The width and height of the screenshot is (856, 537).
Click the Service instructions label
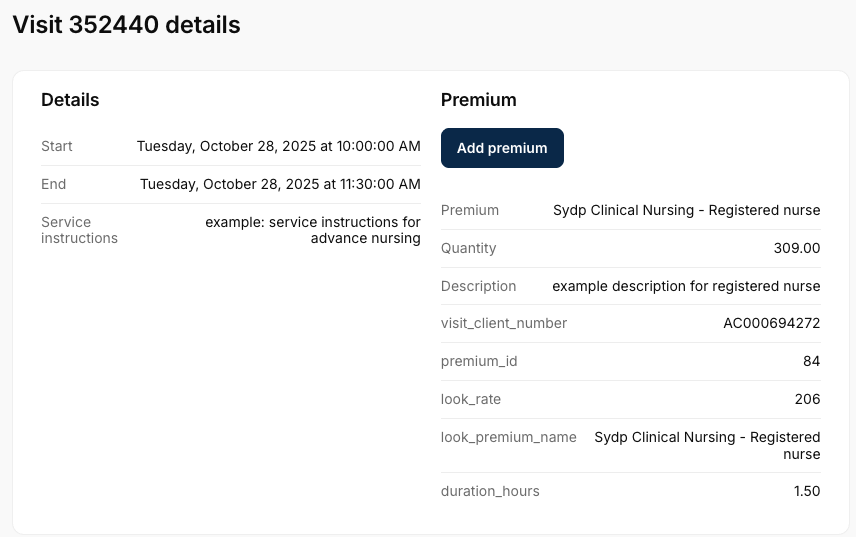point(79,230)
